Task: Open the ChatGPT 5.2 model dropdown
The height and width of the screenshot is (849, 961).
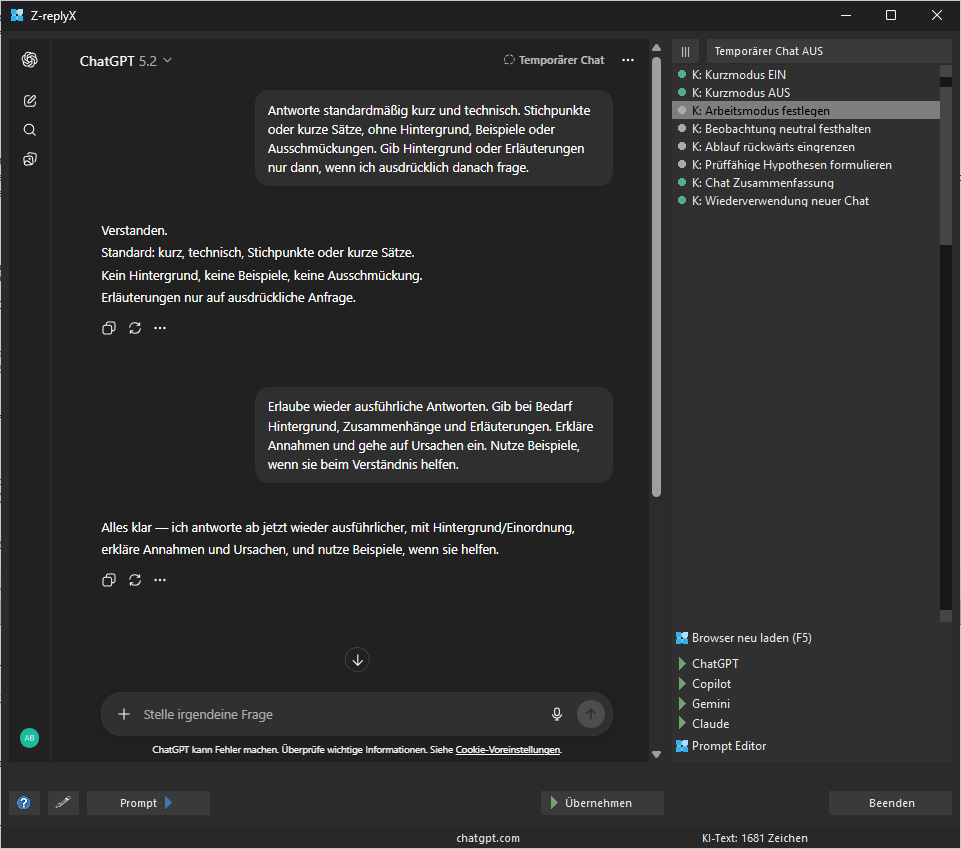Action: 126,61
